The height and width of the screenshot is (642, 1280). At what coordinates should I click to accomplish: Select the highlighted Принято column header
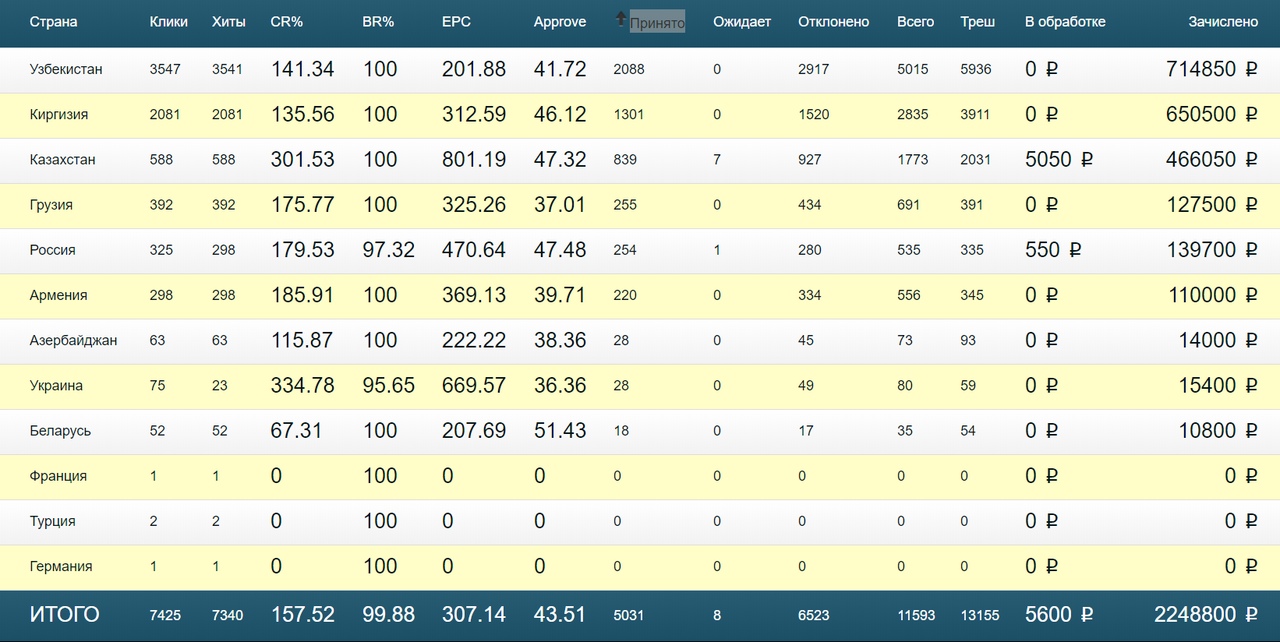pyautogui.click(x=657, y=22)
